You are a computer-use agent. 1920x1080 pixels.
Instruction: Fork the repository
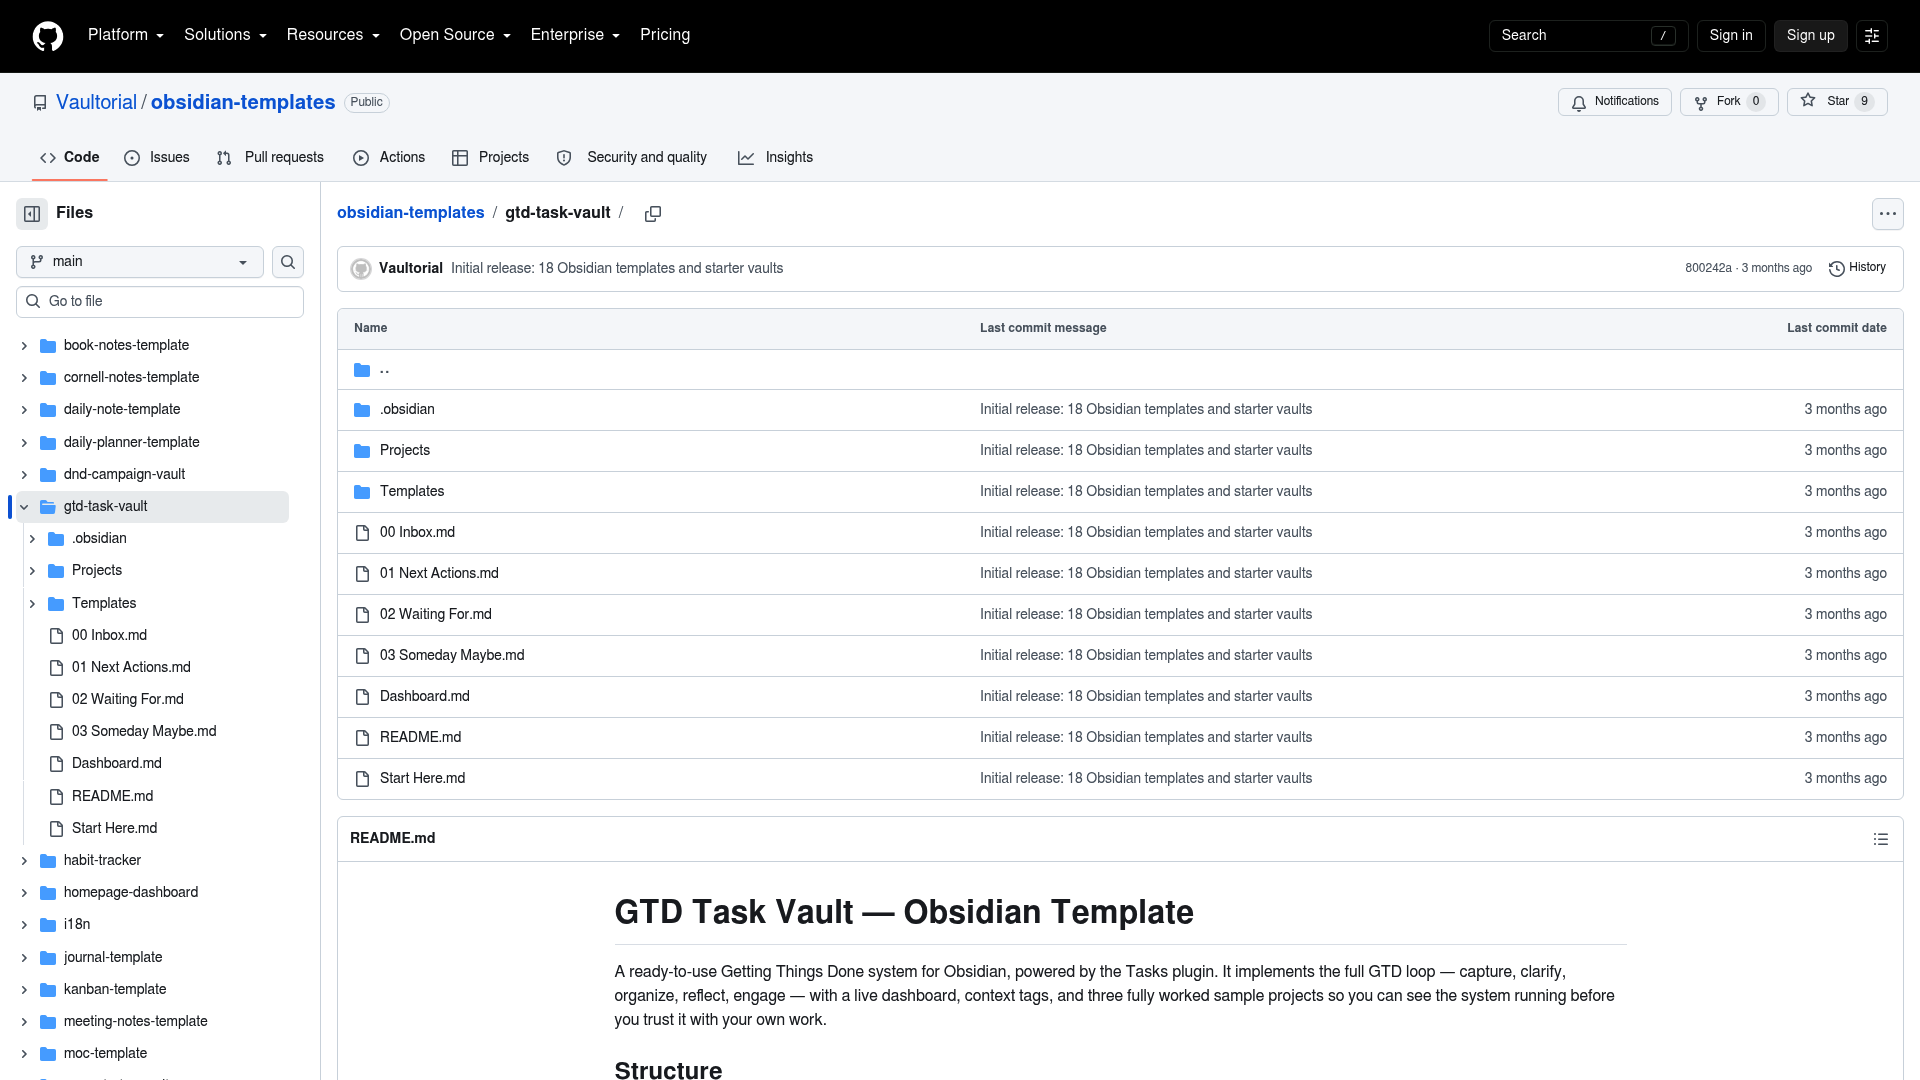1729,102
